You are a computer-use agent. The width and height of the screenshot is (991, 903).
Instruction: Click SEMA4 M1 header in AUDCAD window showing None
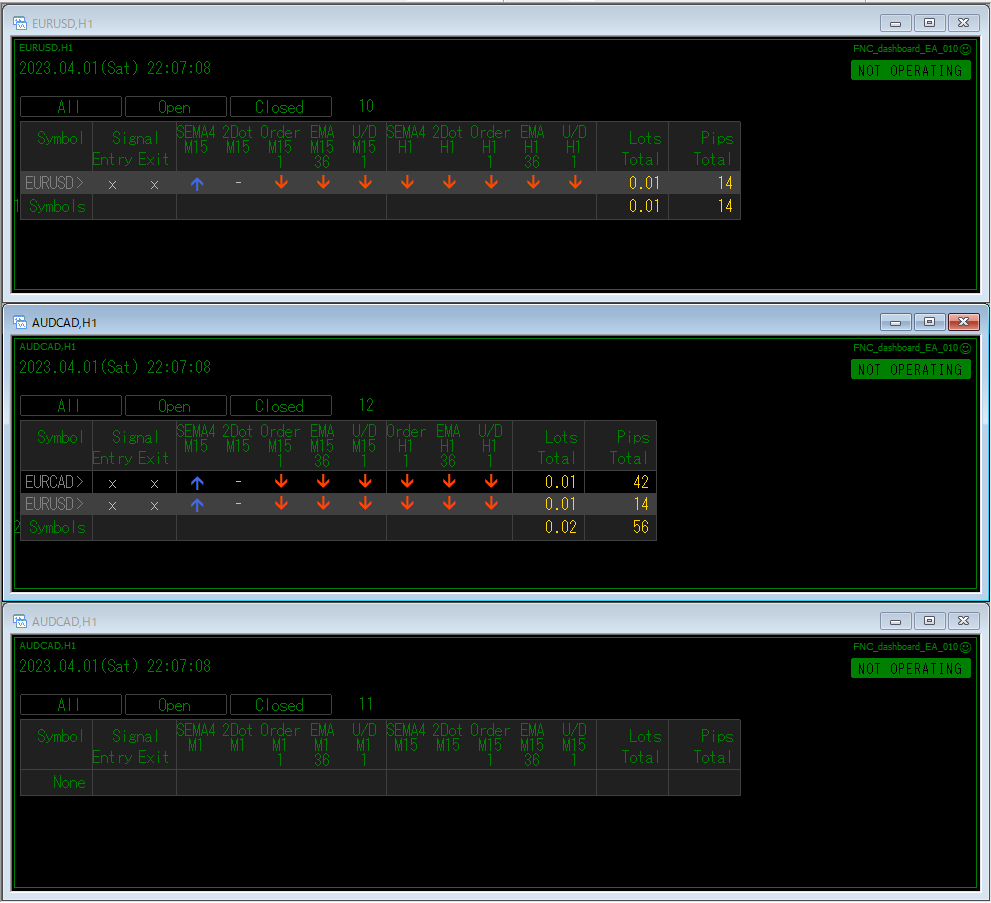pos(196,737)
